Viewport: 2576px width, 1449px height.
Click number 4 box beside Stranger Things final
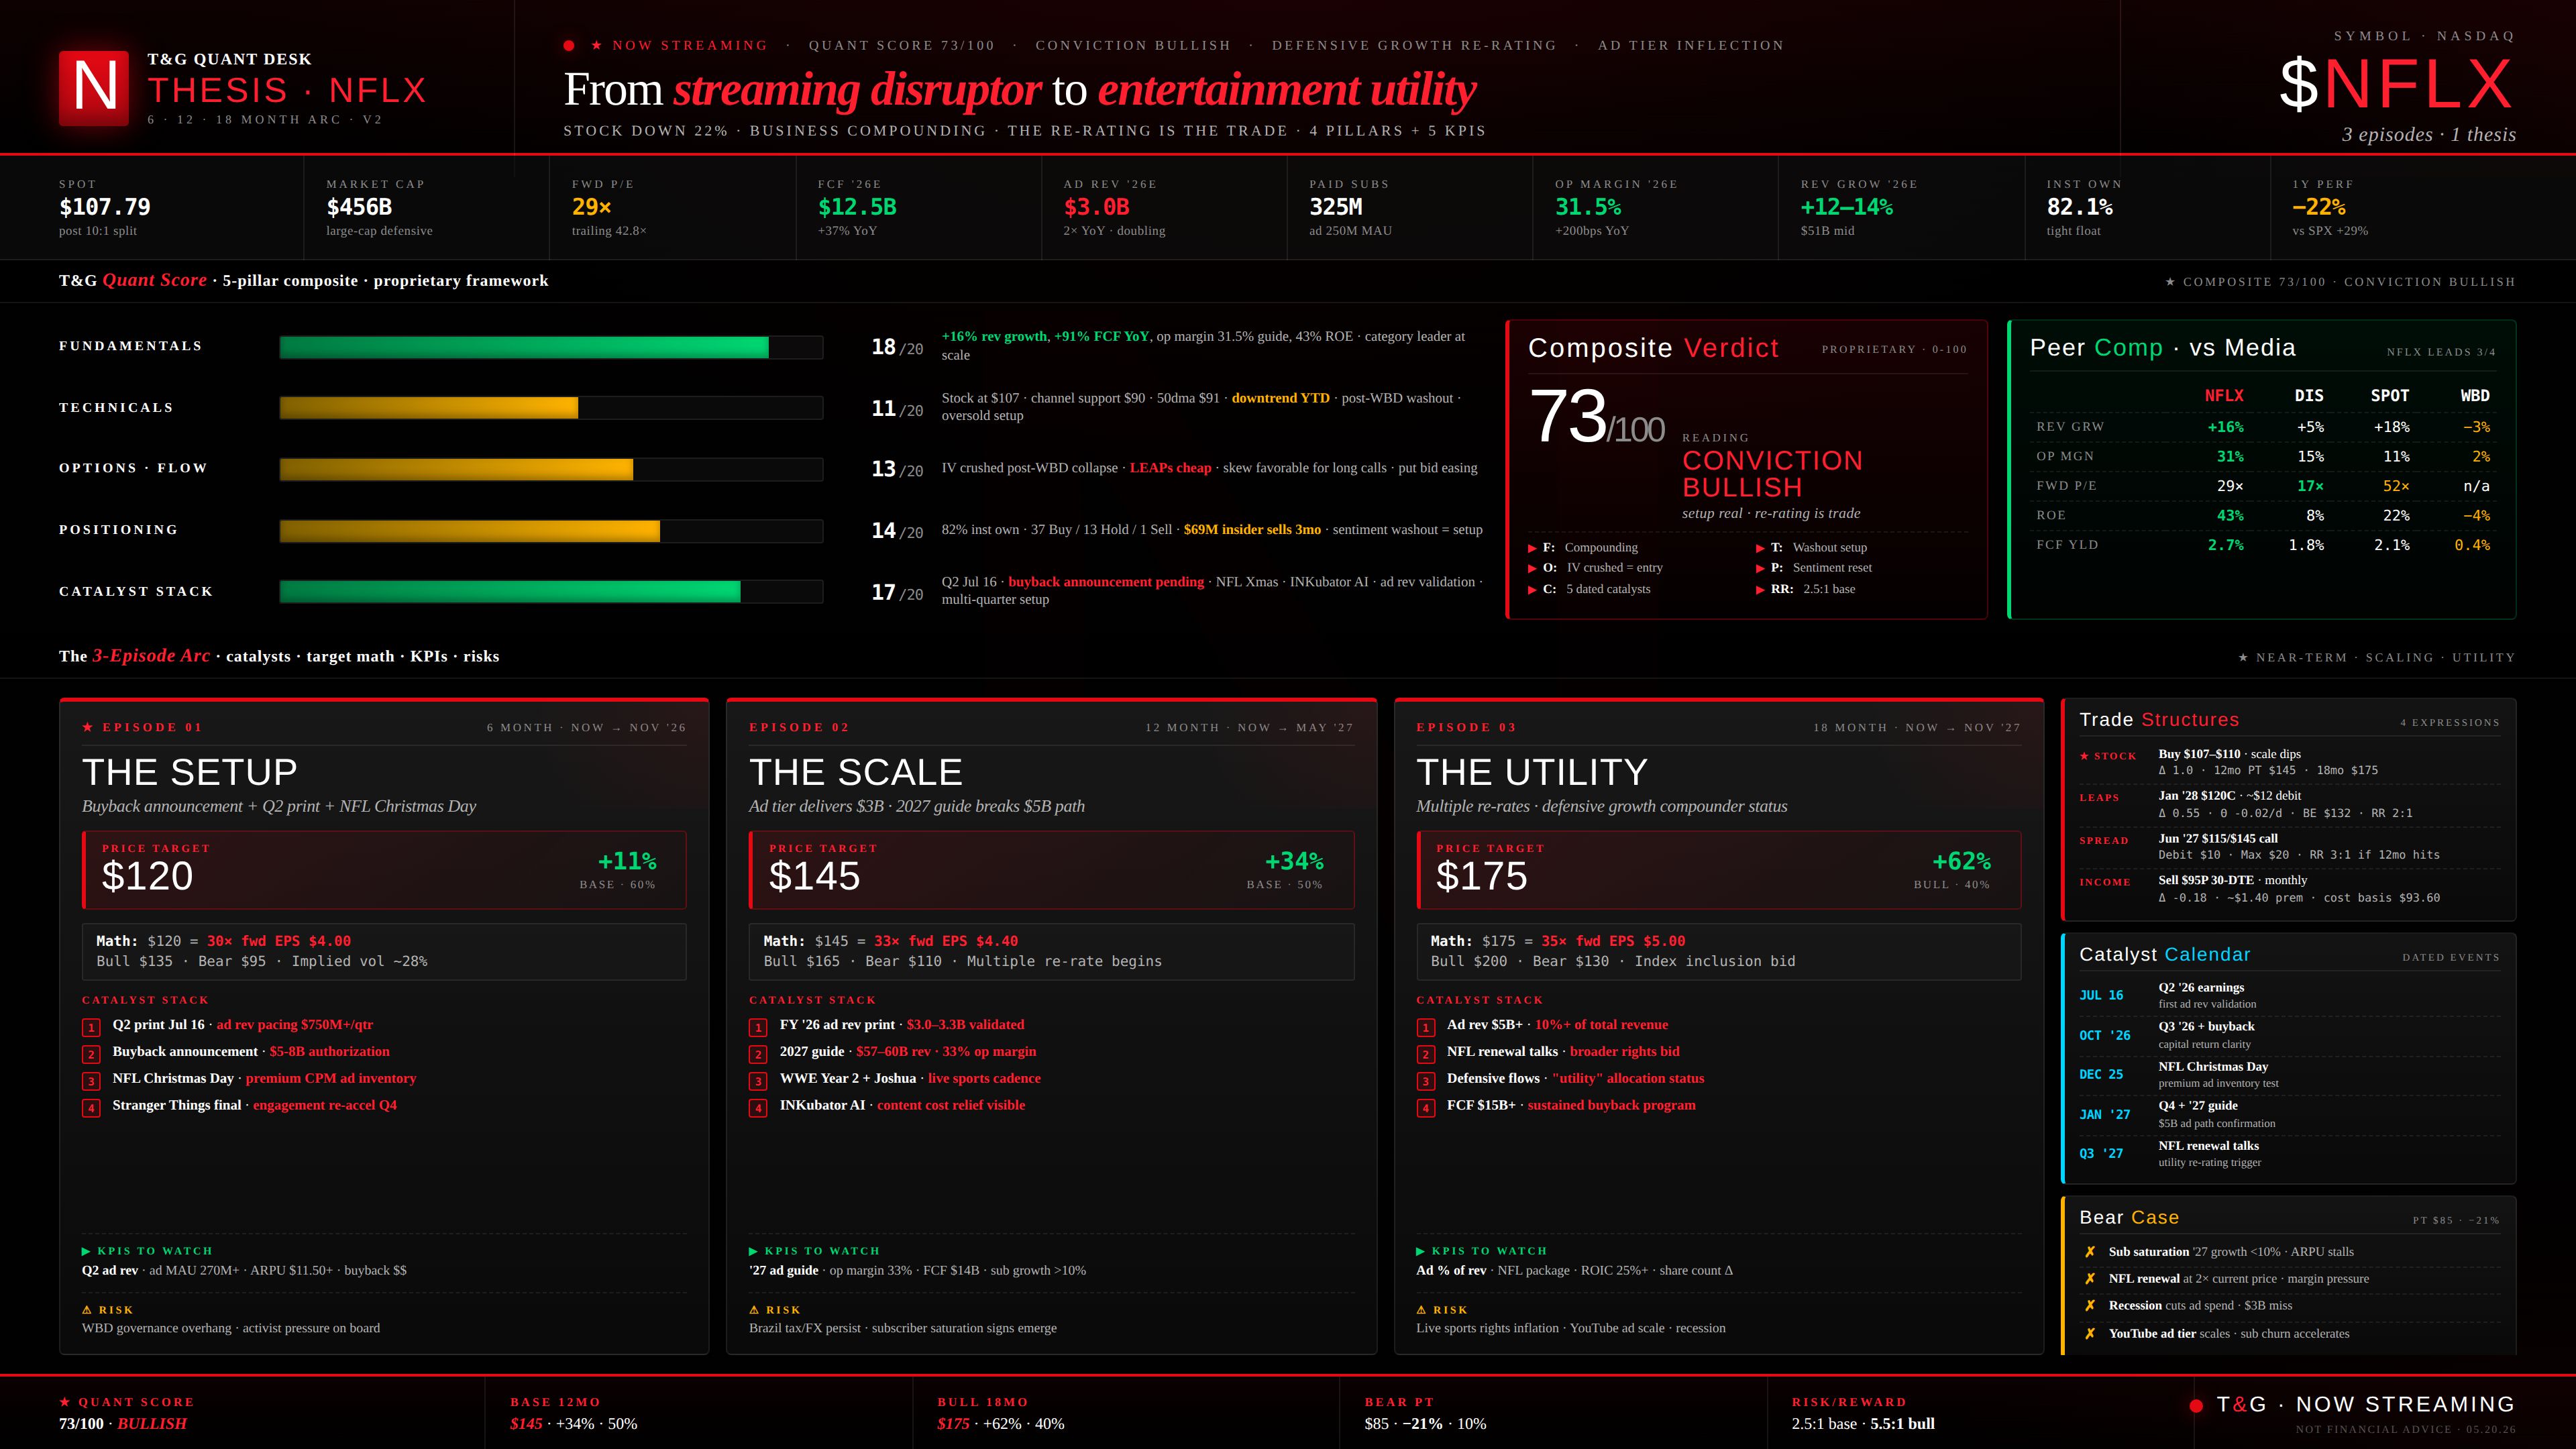tap(91, 1108)
